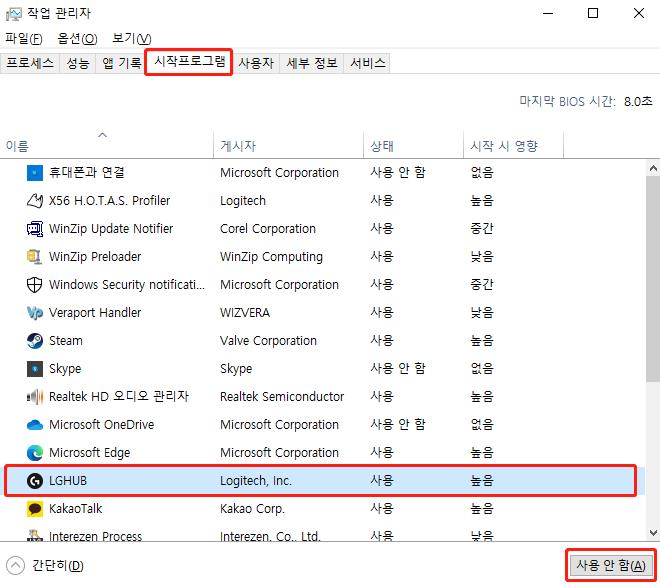Sort by the 시작 시 영향 column header
660x588 pixels.
tap(513, 146)
